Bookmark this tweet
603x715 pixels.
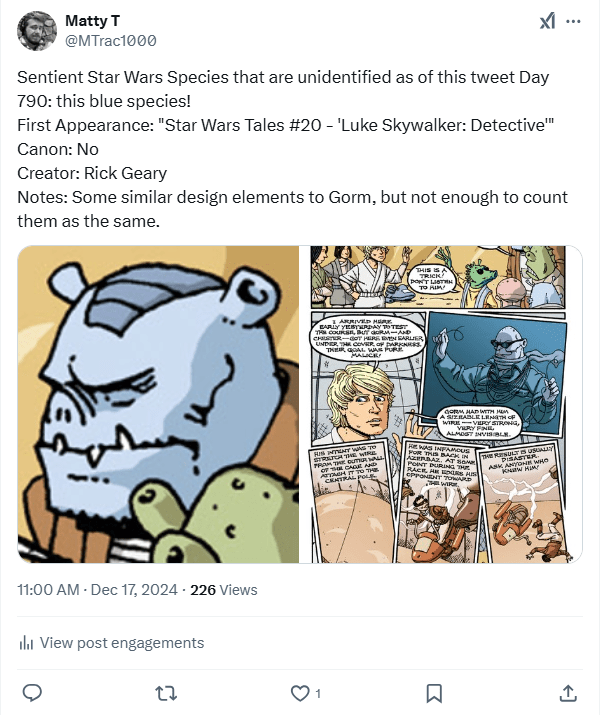pos(434,692)
